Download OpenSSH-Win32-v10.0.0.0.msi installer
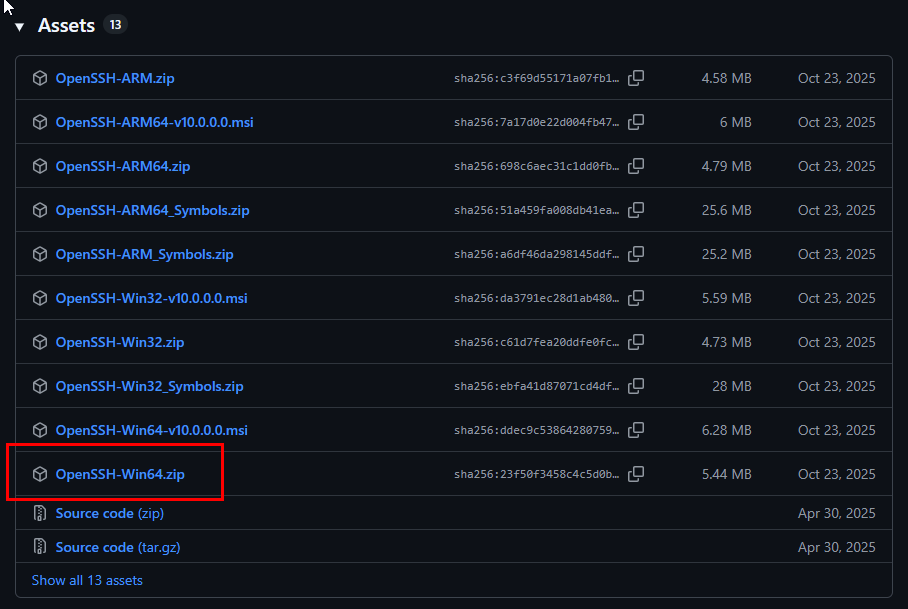908x609 pixels. (151, 298)
